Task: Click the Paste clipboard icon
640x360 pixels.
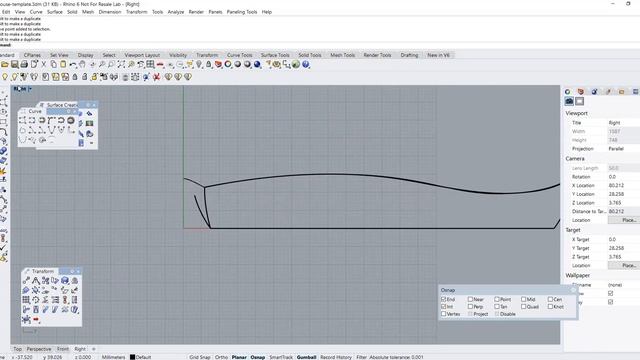Action: pyautogui.click(x=63, y=64)
